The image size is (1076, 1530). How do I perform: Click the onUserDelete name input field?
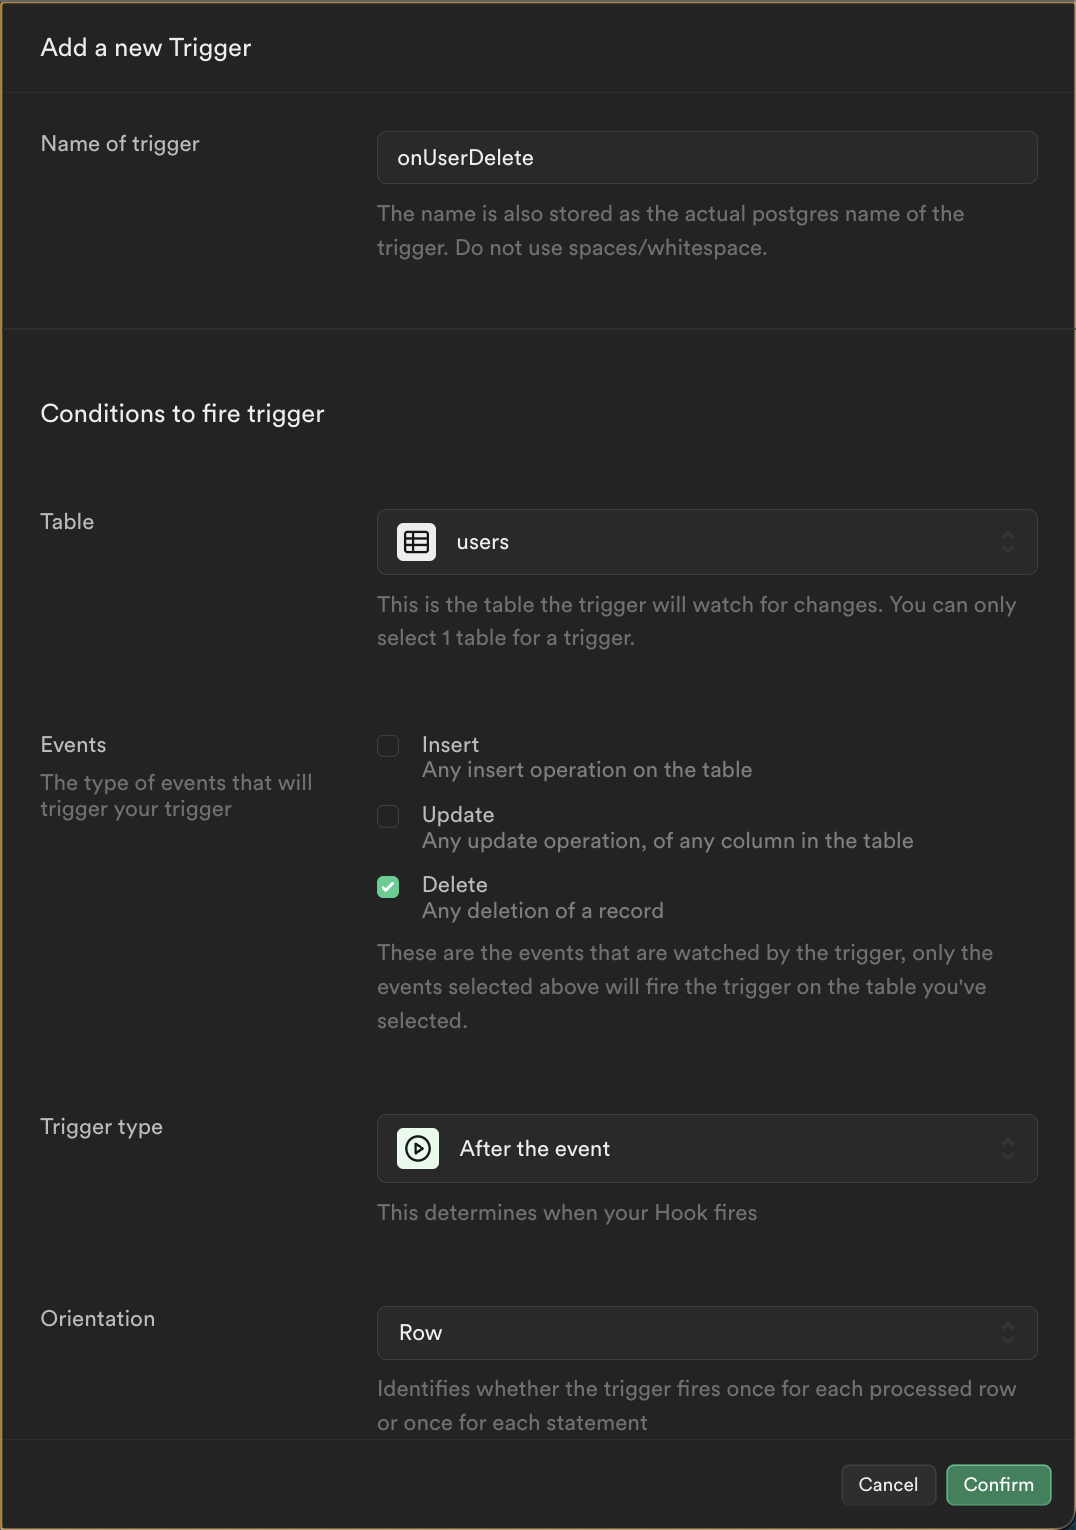tap(707, 157)
